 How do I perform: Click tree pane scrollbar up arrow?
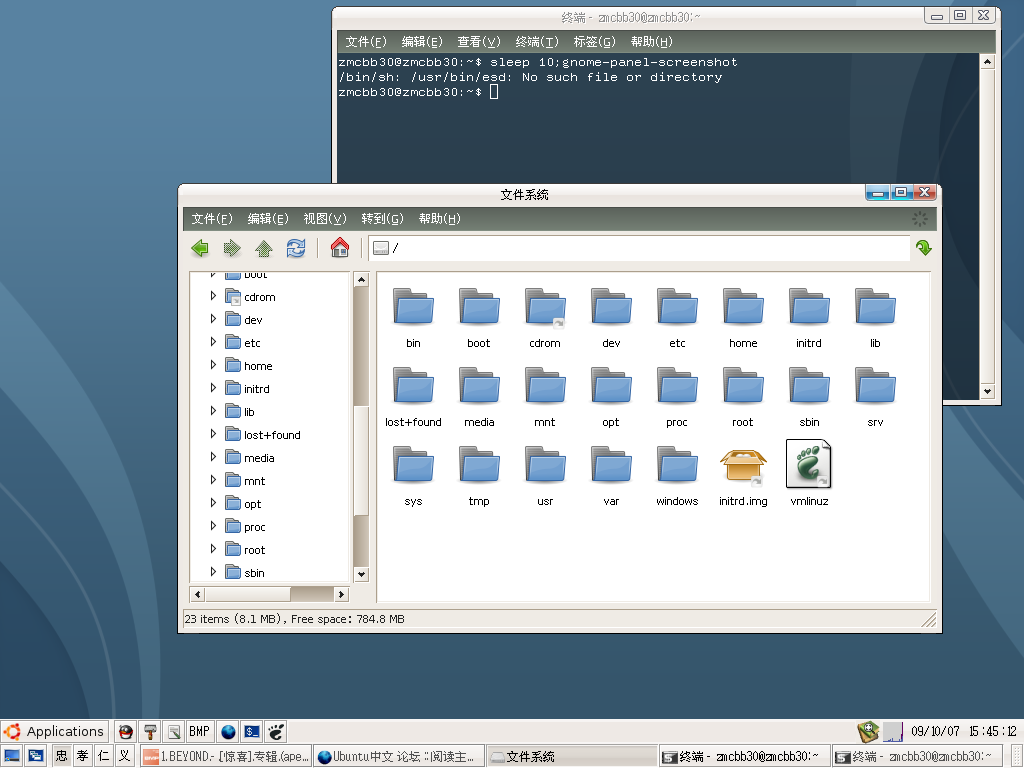(x=361, y=280)
